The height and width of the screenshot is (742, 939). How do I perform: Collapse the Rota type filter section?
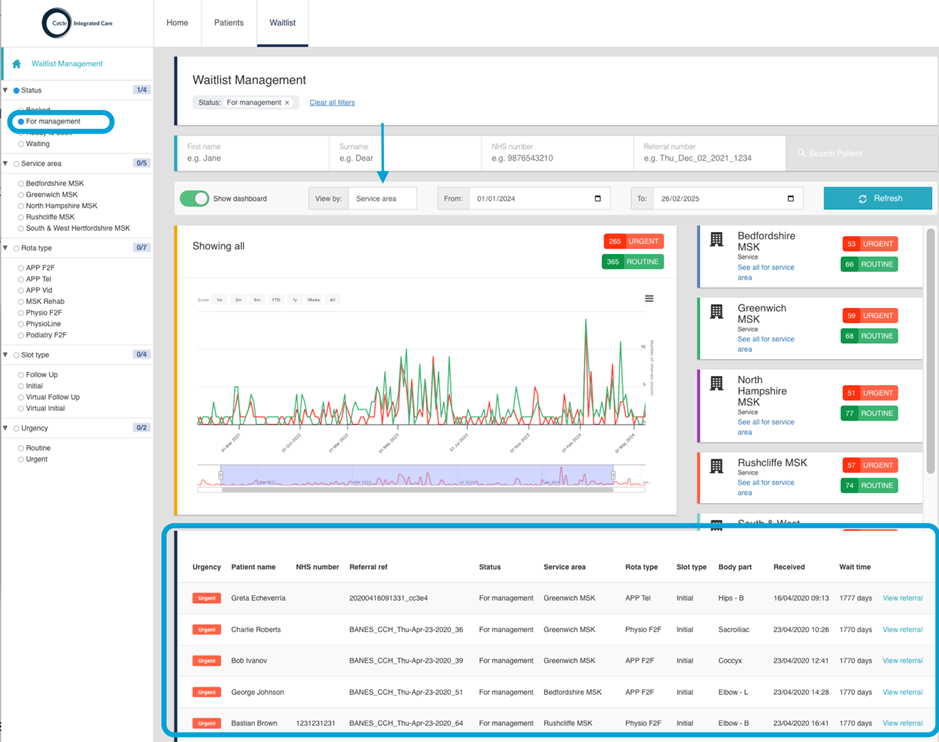pyautogui.click(x=6, y=248)
